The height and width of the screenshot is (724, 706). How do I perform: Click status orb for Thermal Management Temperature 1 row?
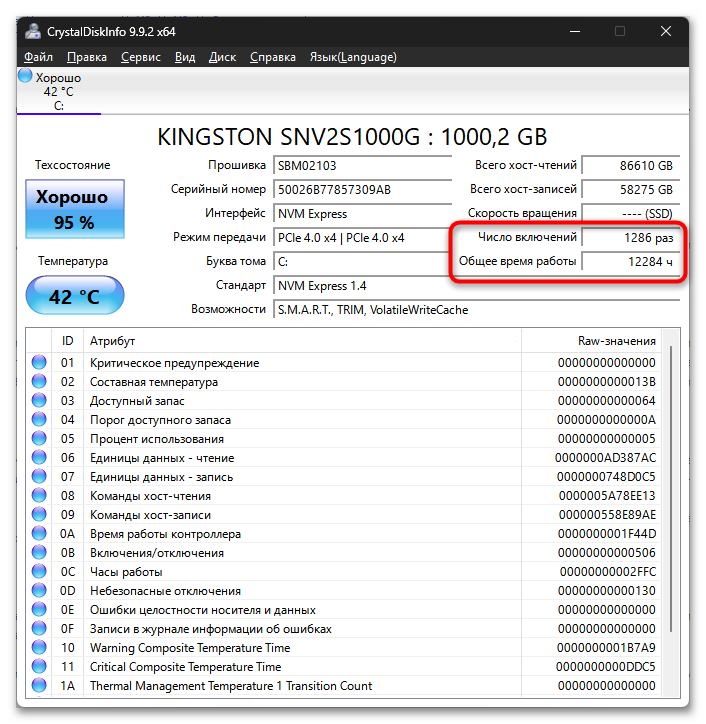[39, 685]
